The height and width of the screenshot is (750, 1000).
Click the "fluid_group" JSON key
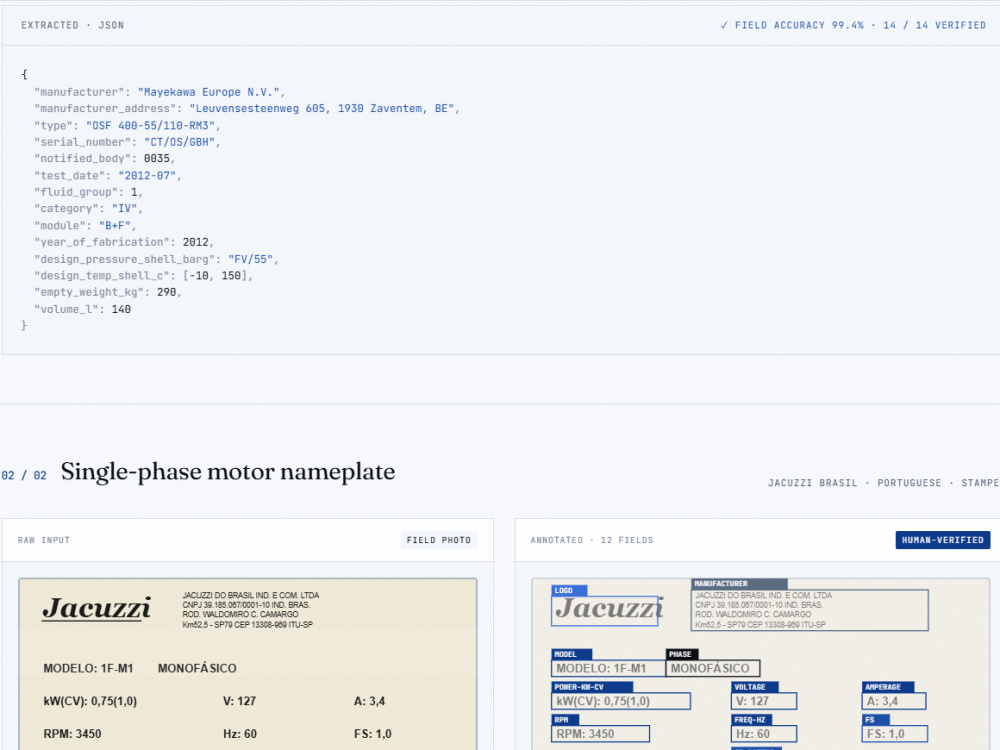tap(76, 192)
